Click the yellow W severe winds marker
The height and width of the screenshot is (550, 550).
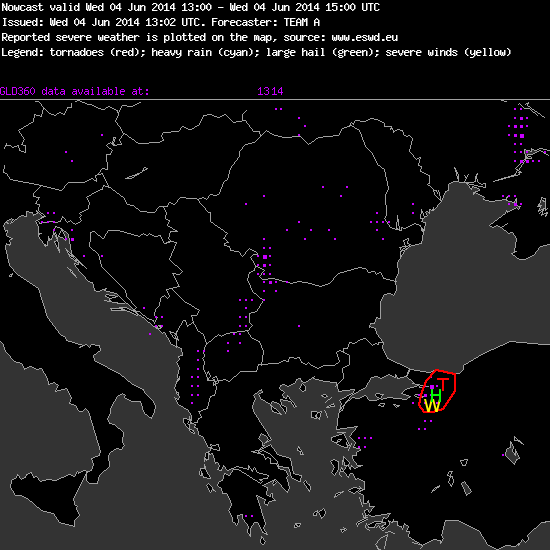(x=432, y=406)
